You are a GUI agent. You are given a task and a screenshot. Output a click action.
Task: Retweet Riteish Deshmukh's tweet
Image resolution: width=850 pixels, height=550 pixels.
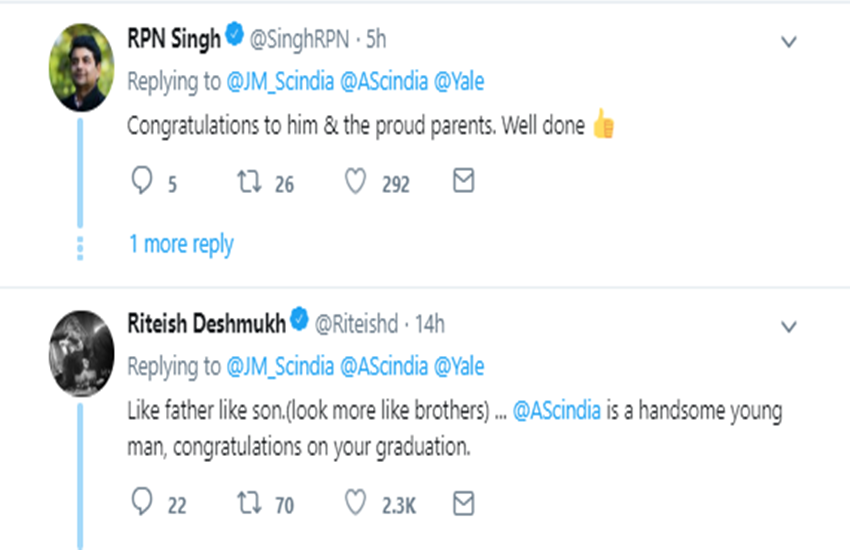(x=246, y=503)
